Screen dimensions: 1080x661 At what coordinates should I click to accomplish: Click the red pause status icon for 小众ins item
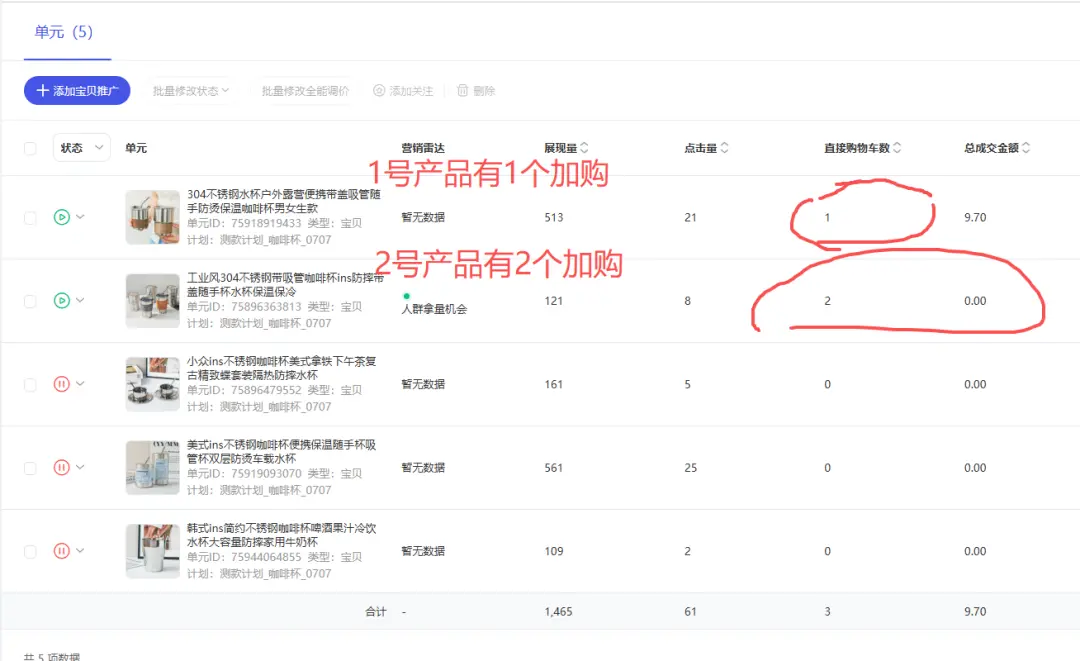click(61, 384)
